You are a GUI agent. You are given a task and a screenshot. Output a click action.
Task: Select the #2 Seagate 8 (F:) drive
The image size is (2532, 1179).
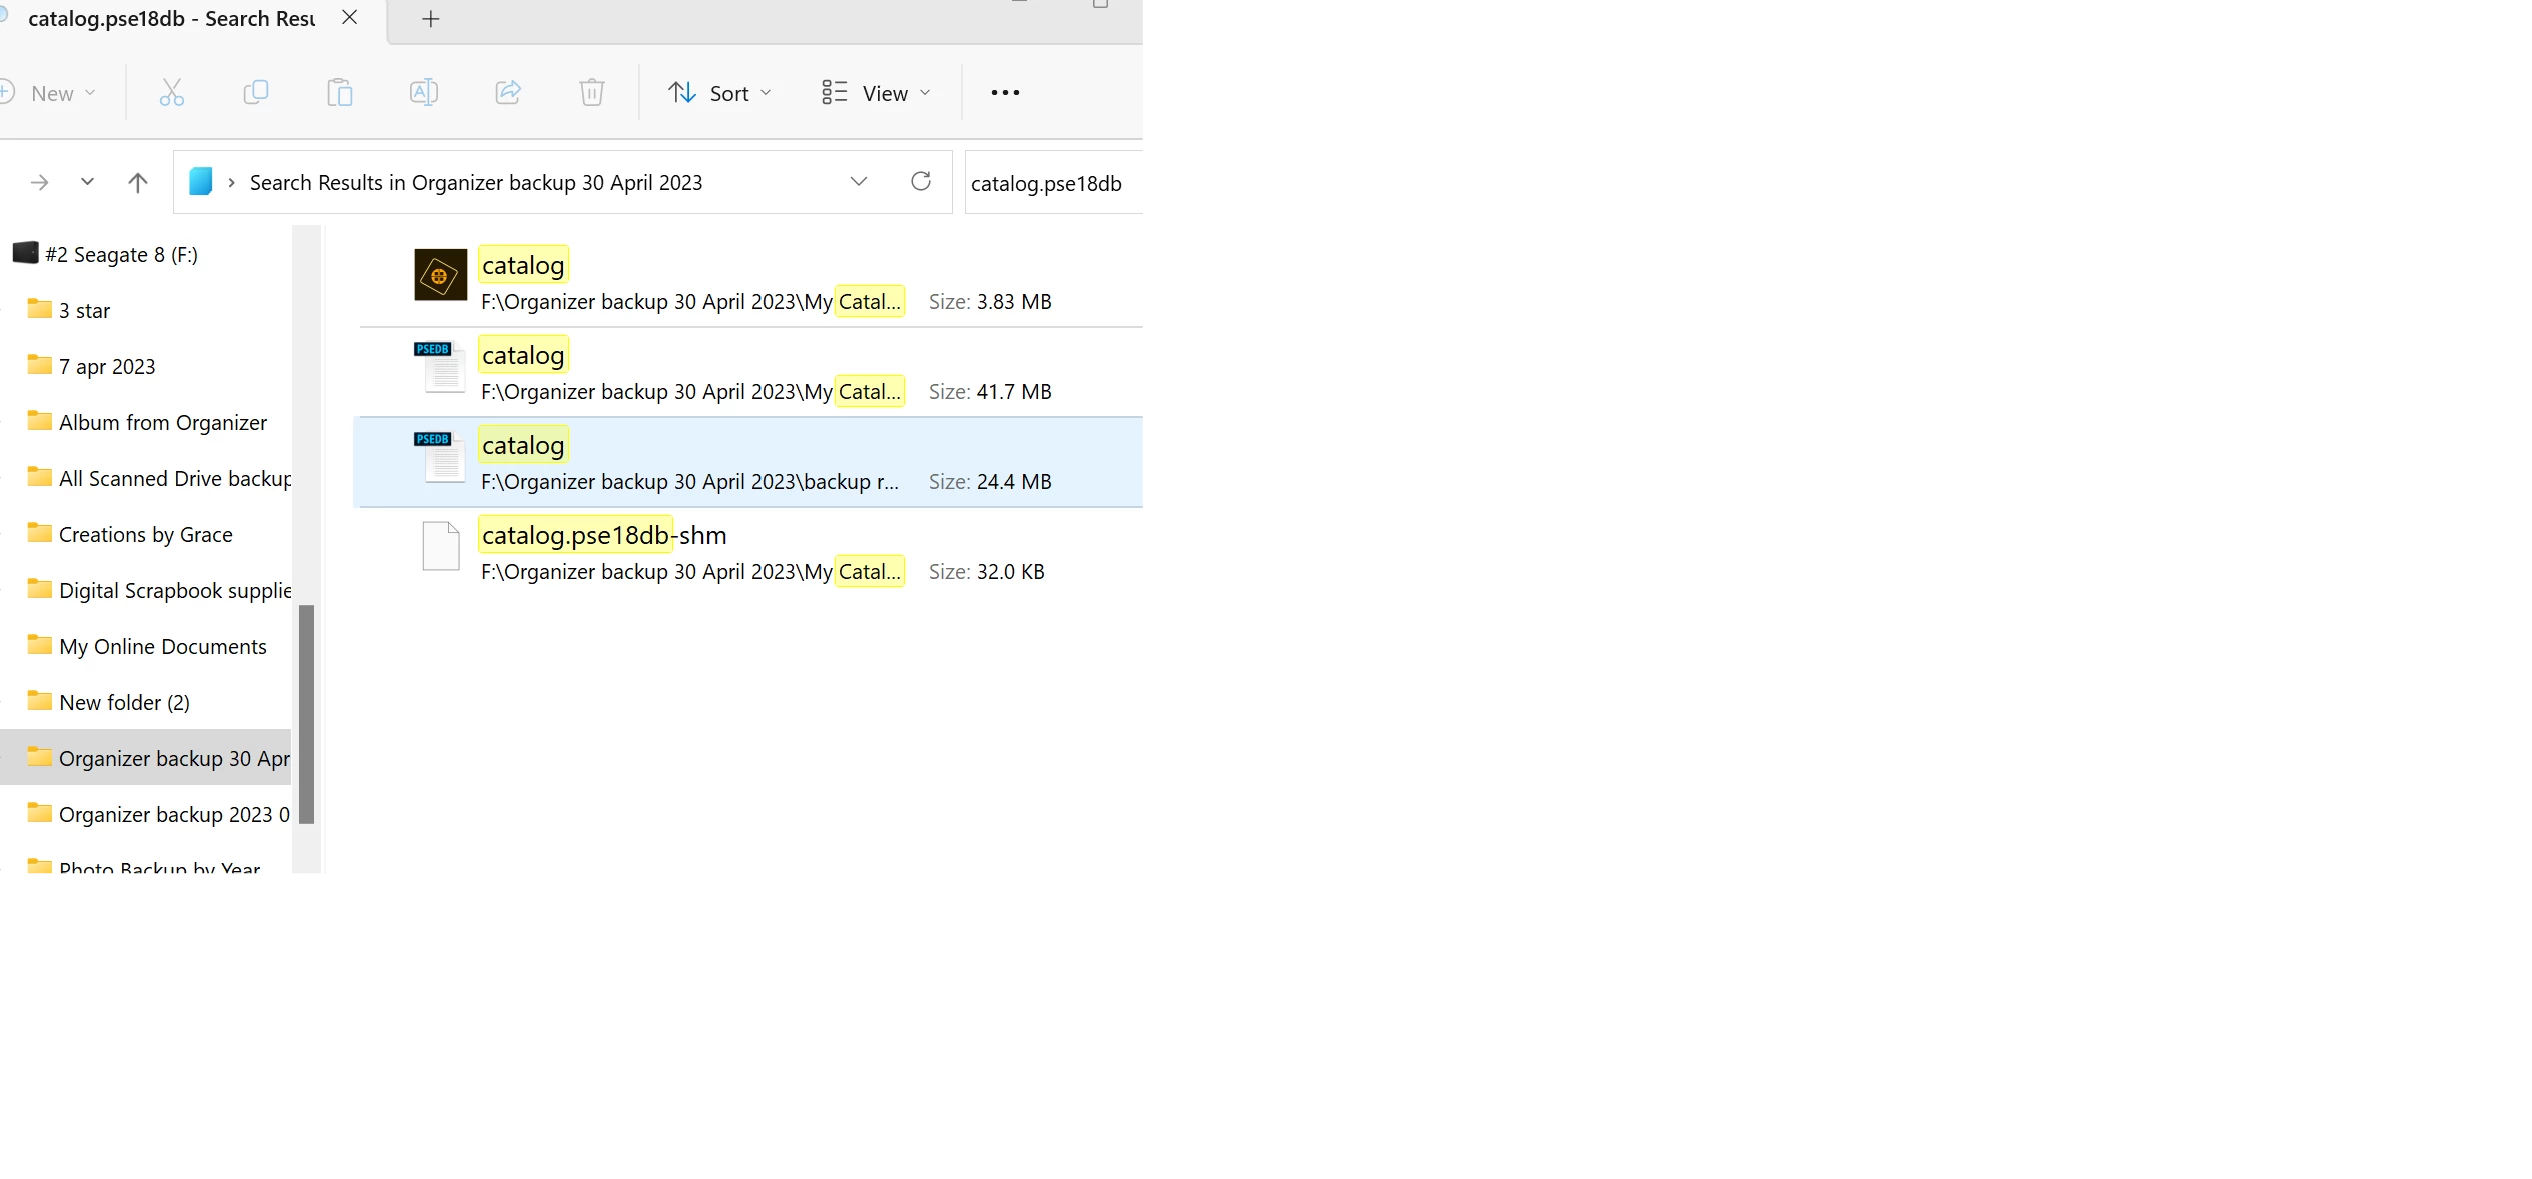121,255
